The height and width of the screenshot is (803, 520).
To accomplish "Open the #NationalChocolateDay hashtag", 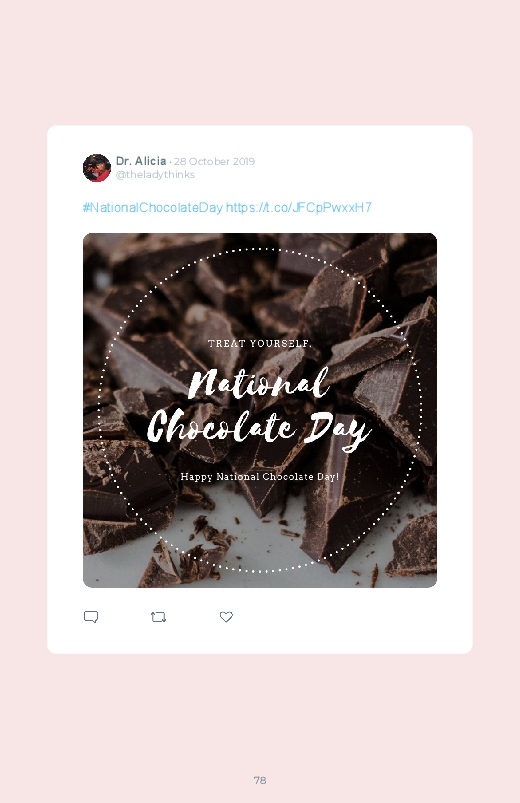I will pos(153,207).
